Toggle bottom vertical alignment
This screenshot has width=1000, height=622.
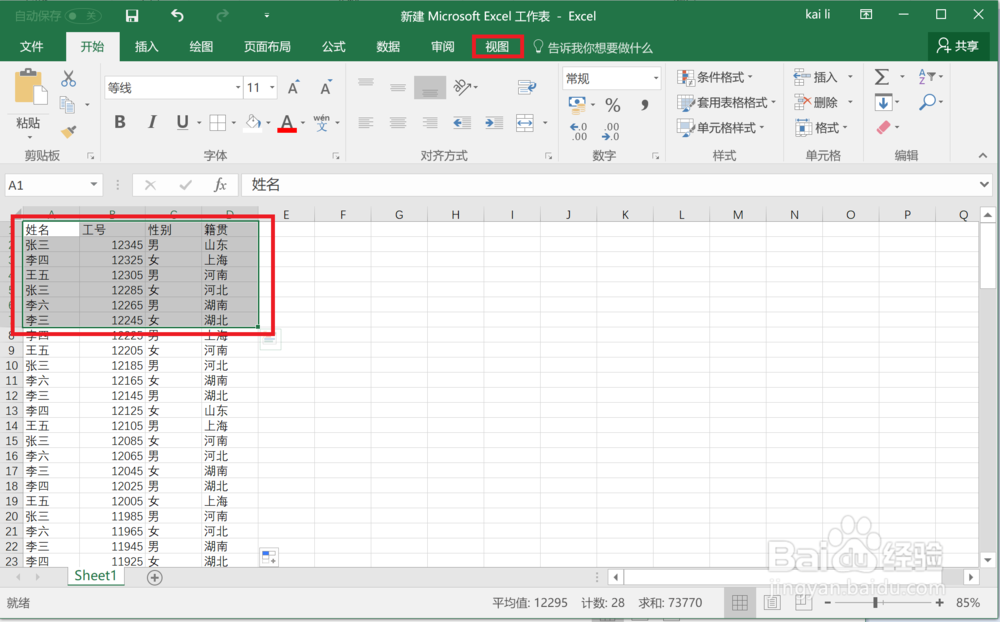[x=430, y=87]
